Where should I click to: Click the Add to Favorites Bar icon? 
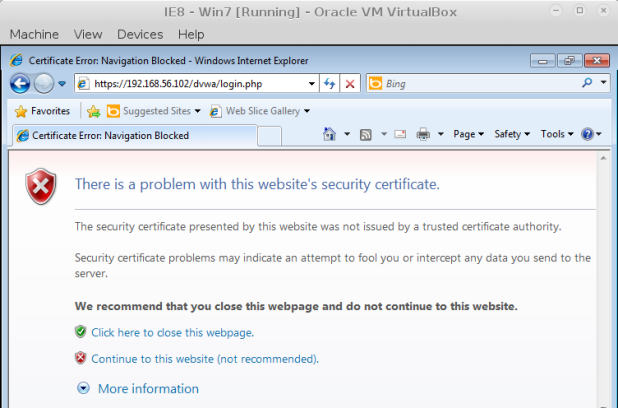coord(93,111)
